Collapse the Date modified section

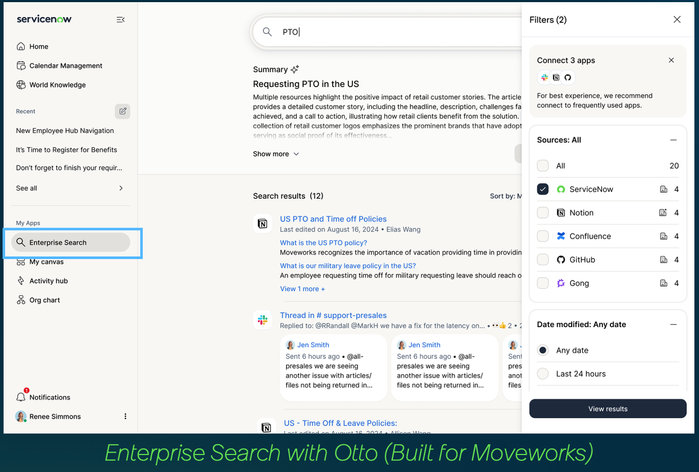(673, 324)
